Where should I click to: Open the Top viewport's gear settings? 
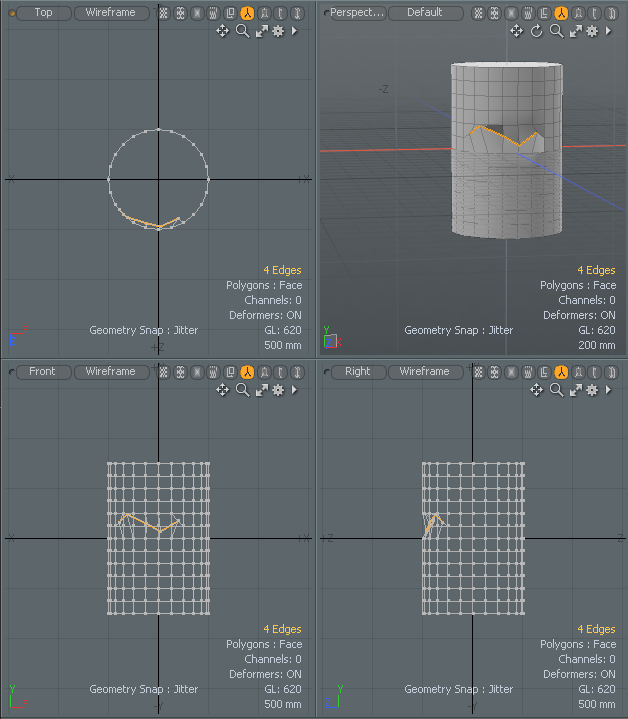pyautogui.click(x=278, y=31)
